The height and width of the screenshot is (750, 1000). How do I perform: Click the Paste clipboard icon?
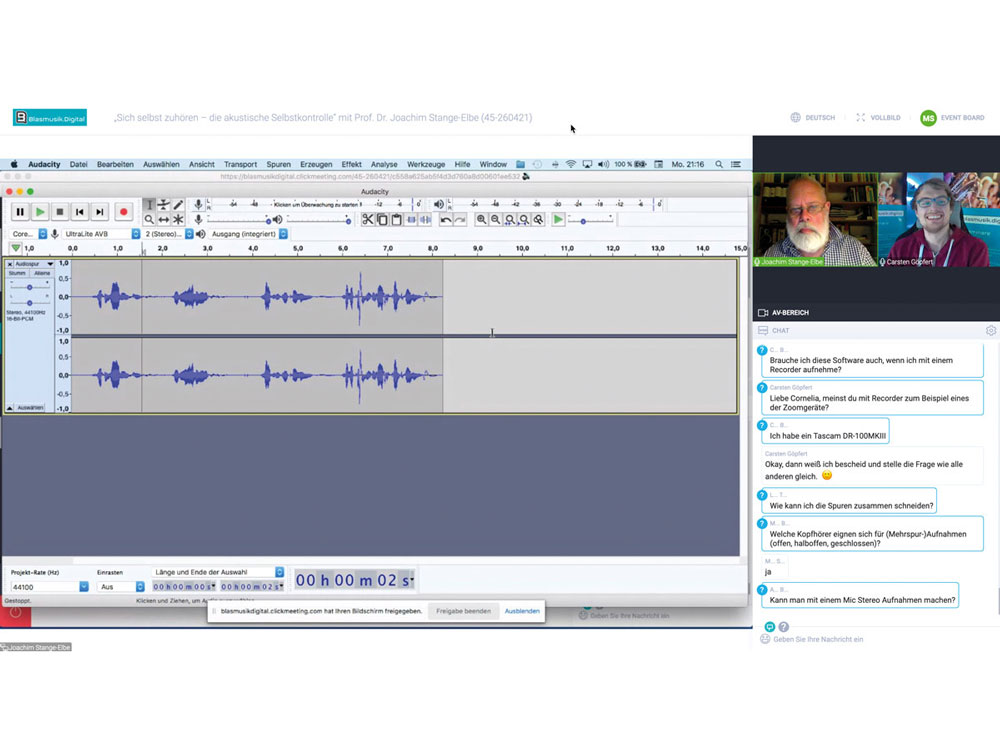click(396, 219)
